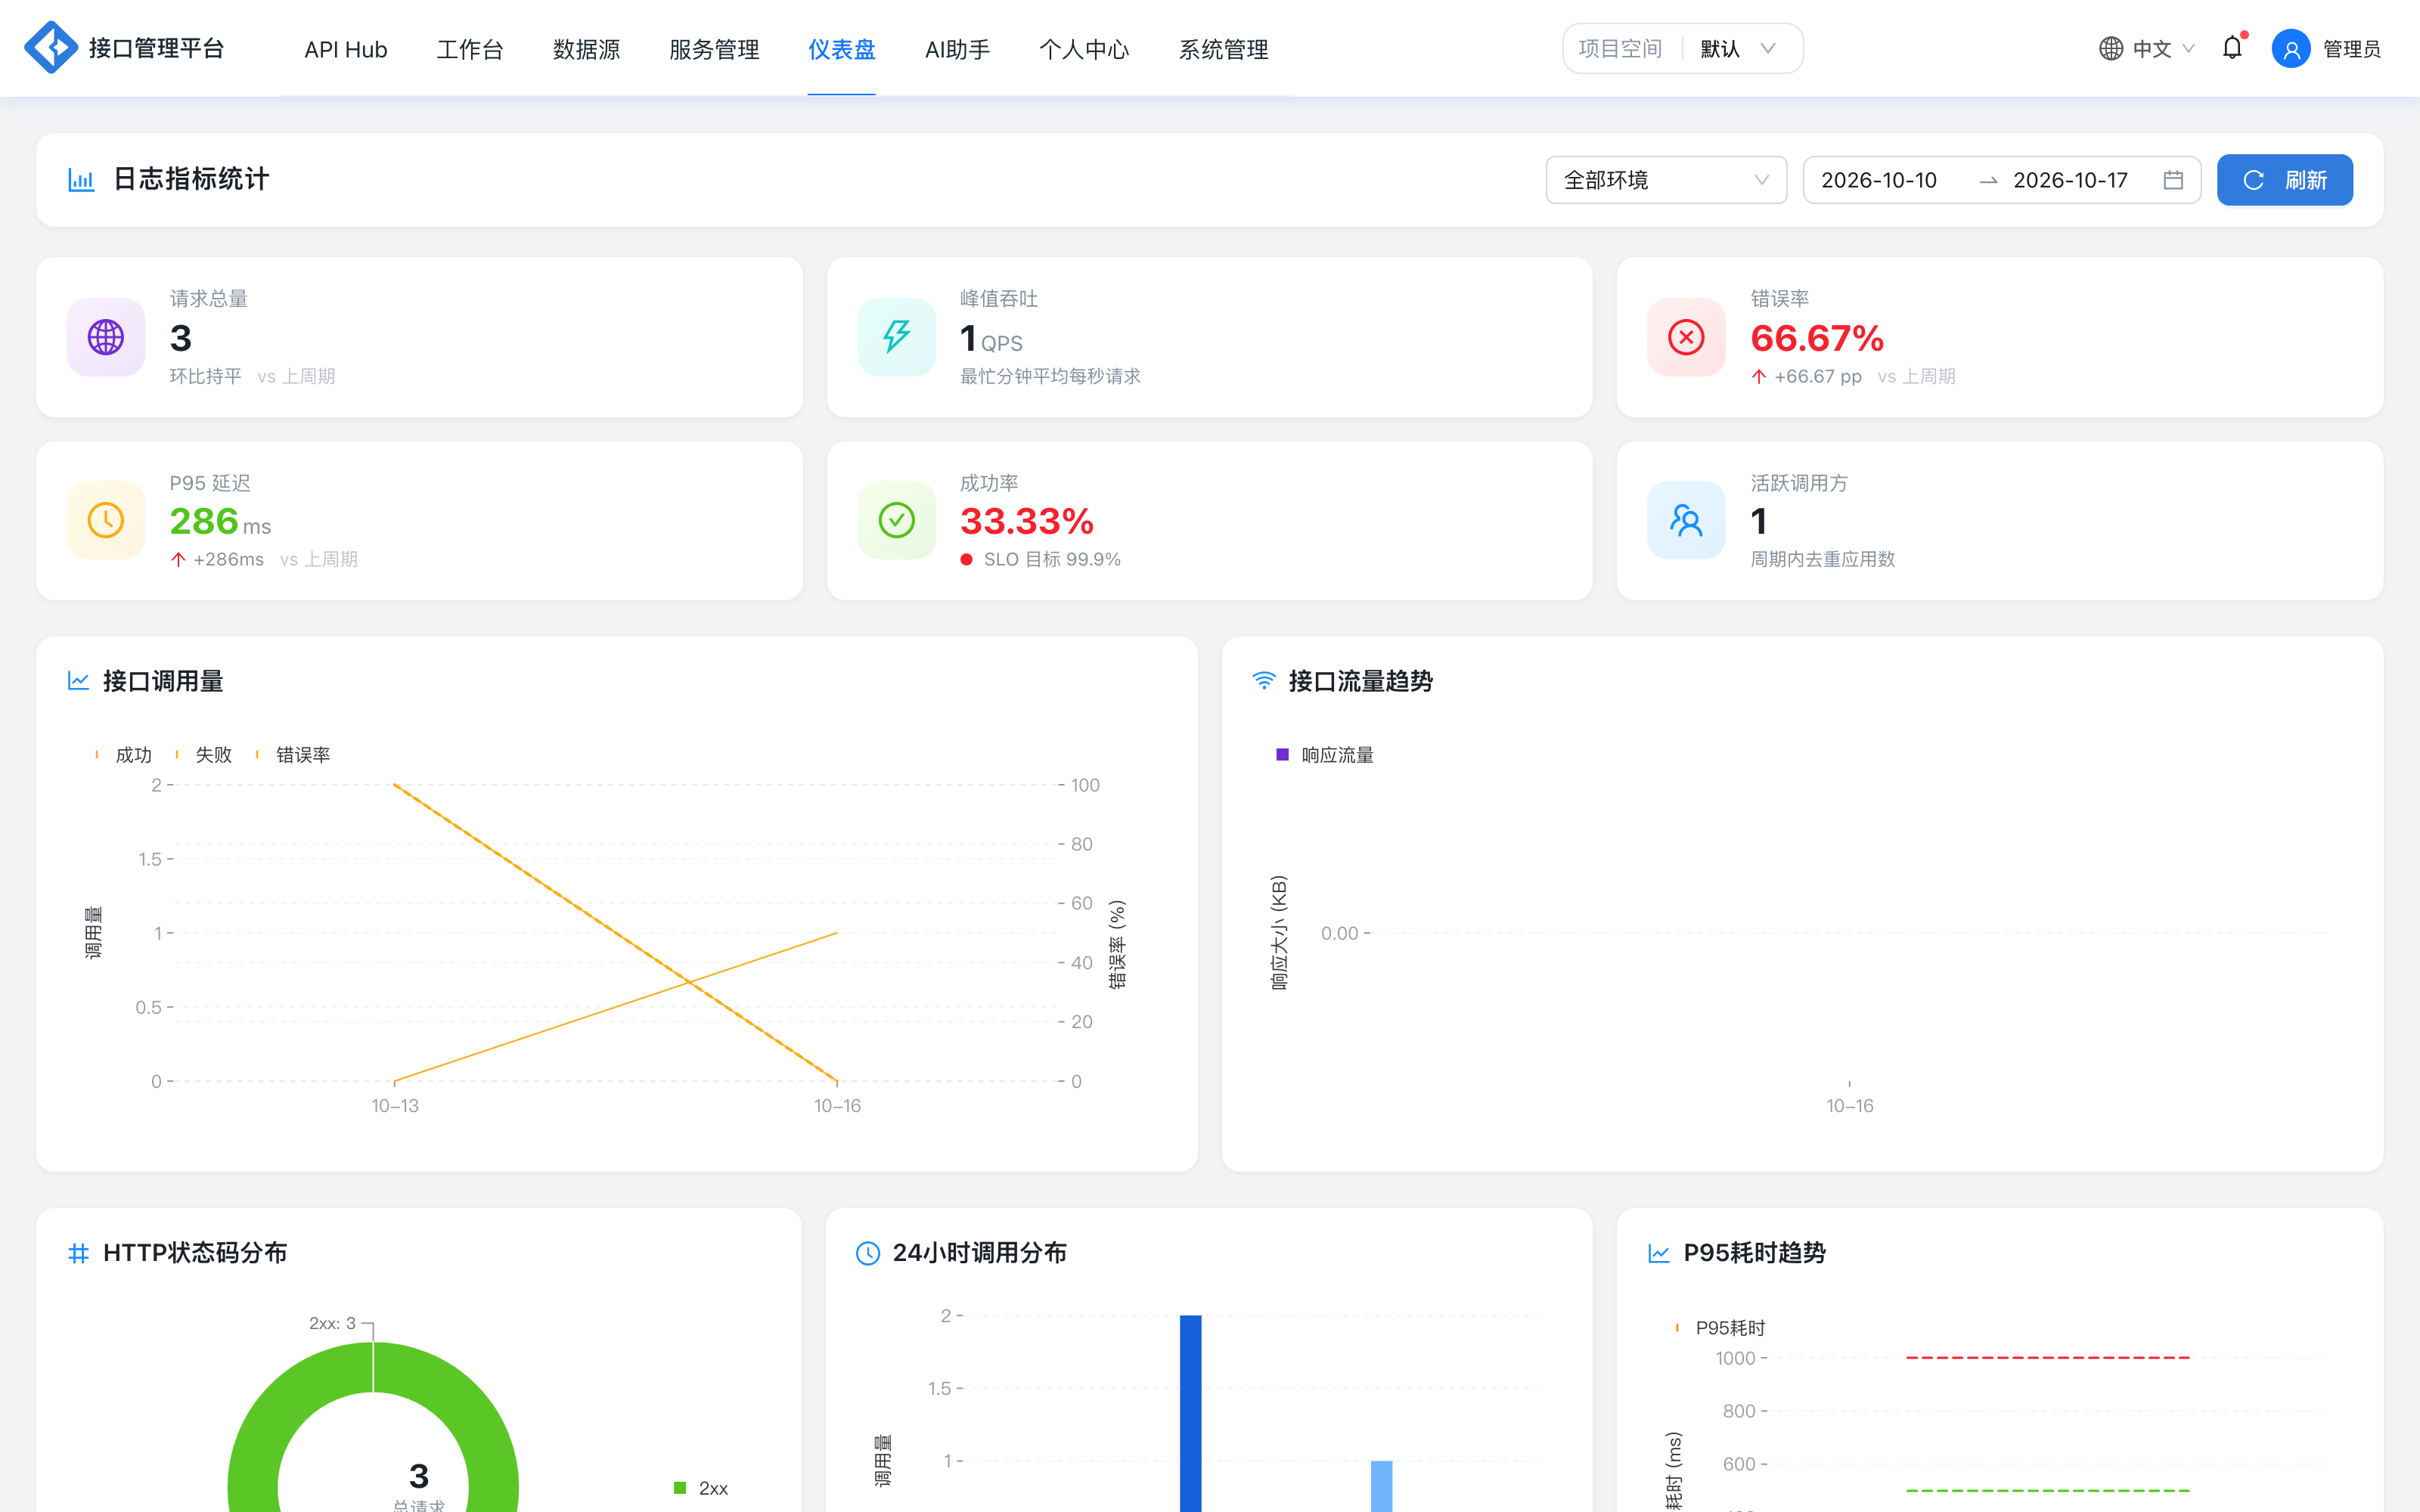Toggle the 响应流量 legend series

pyautogui.click(x=1325, y=755)
